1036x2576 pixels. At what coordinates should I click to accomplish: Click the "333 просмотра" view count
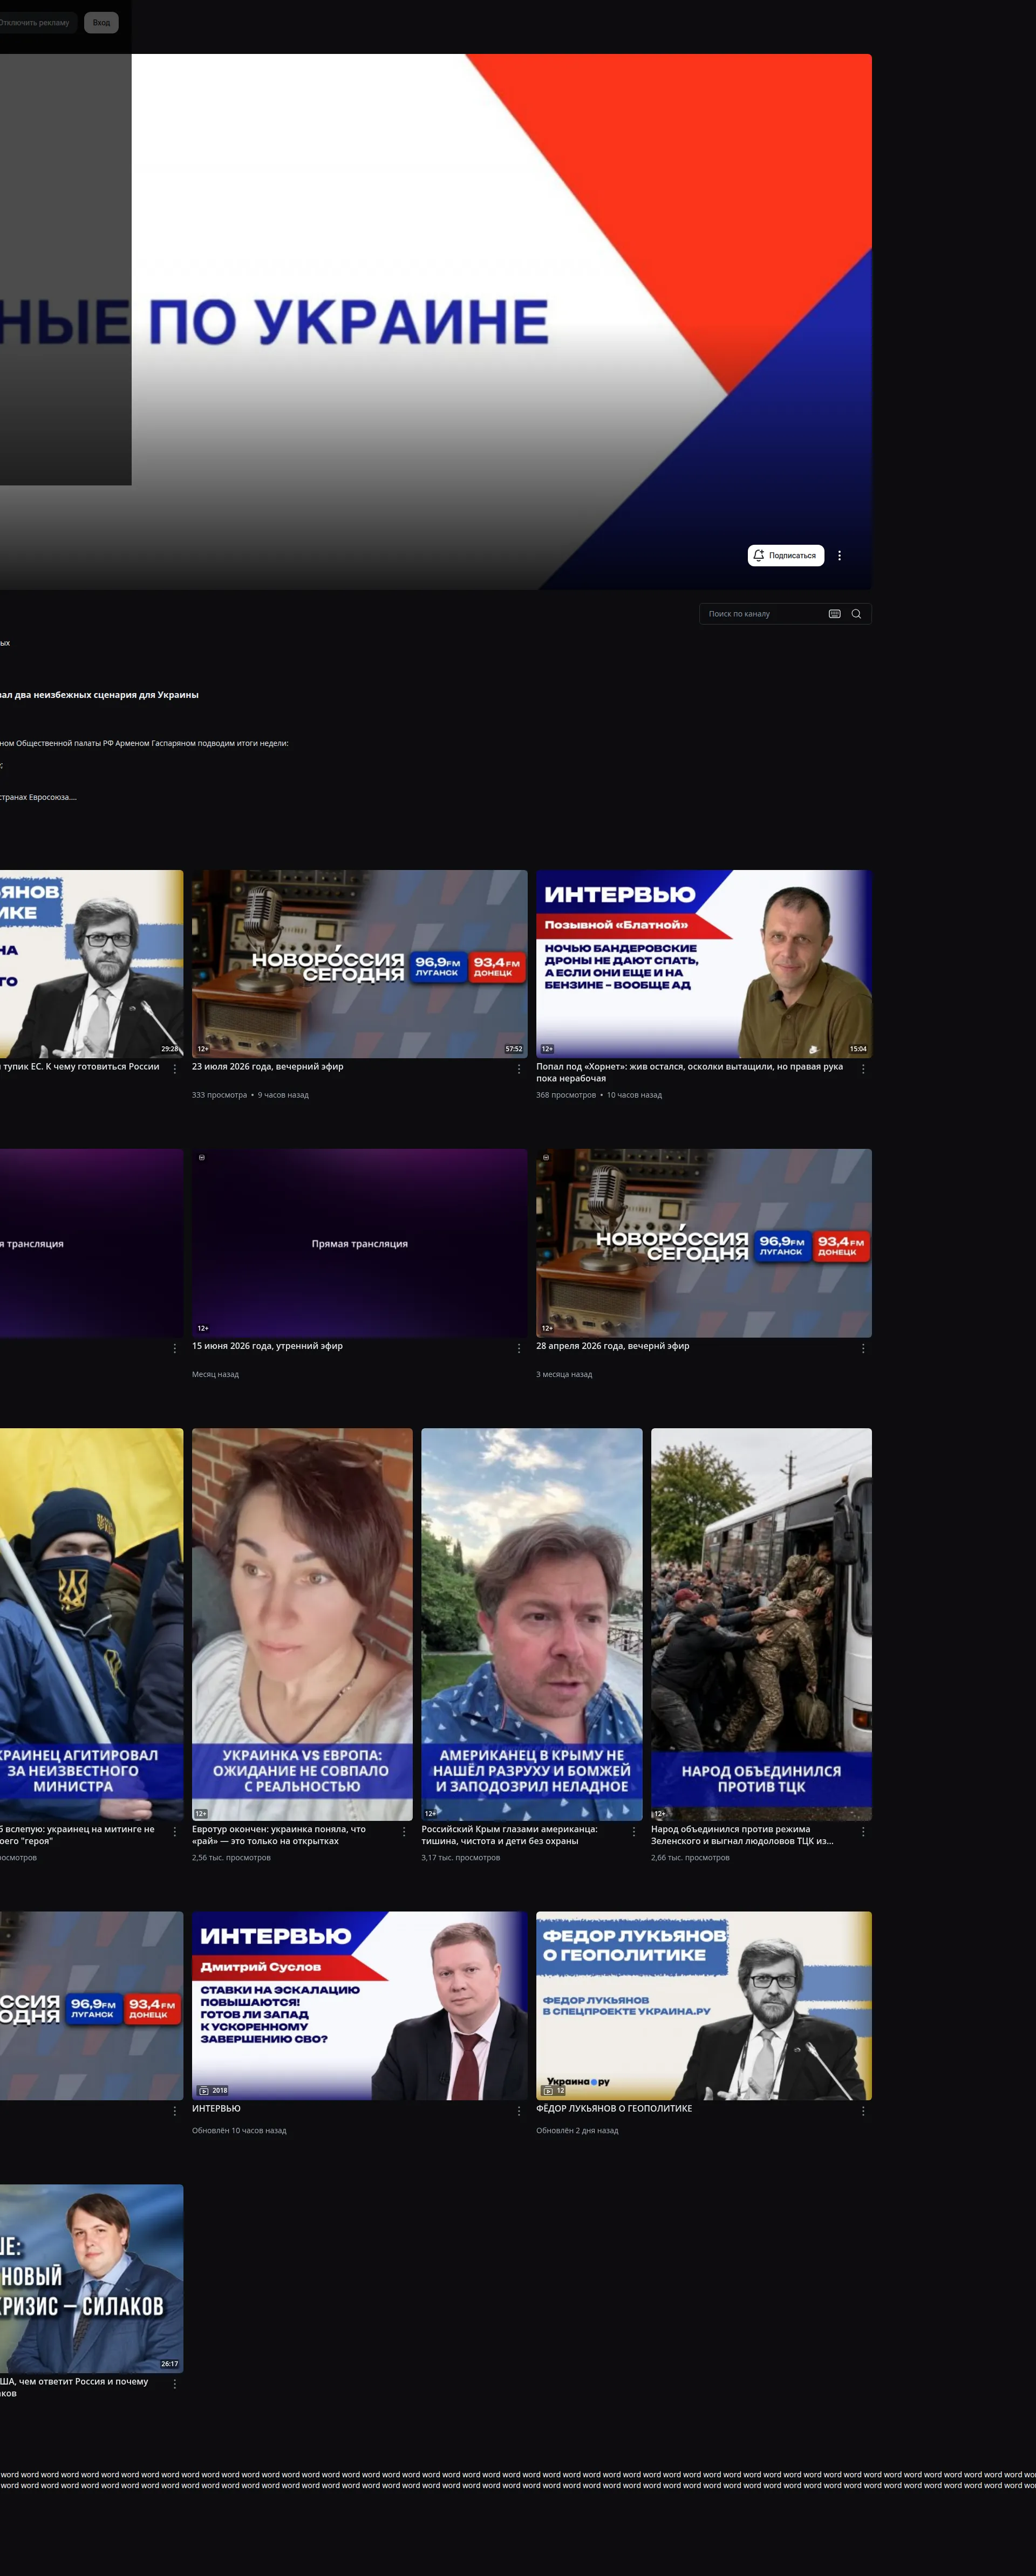219,1095
